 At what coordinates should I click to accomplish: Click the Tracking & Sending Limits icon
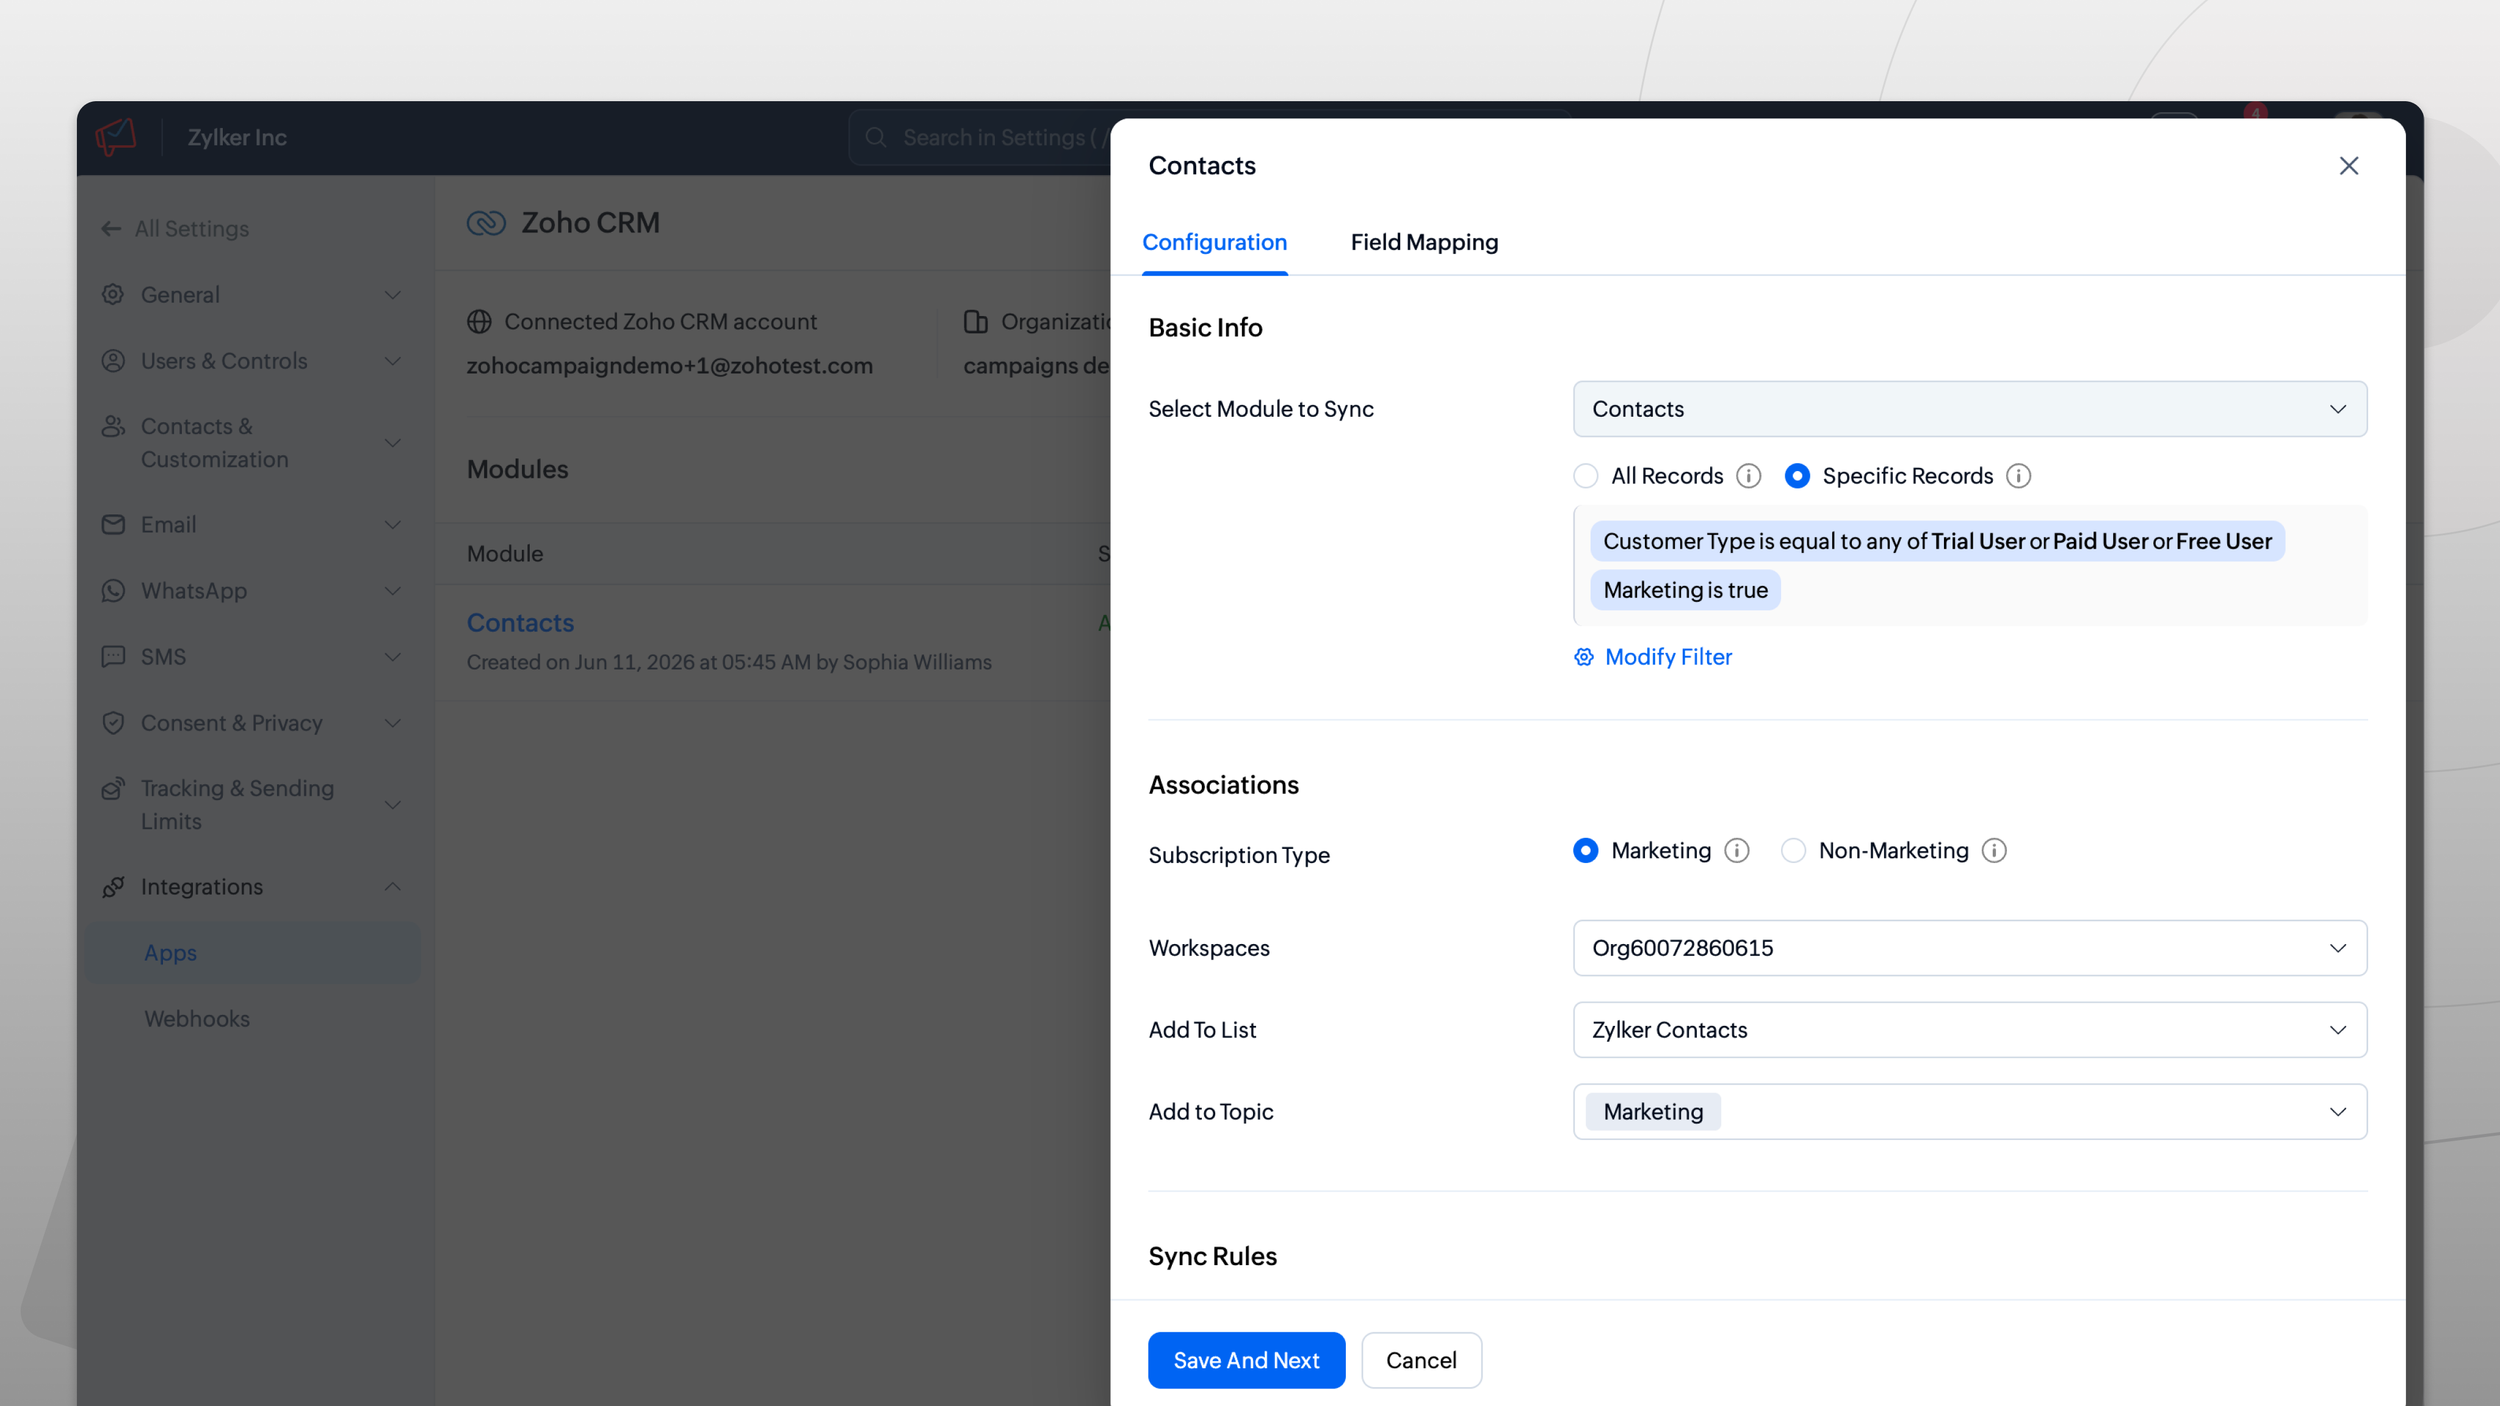point(113,789)
